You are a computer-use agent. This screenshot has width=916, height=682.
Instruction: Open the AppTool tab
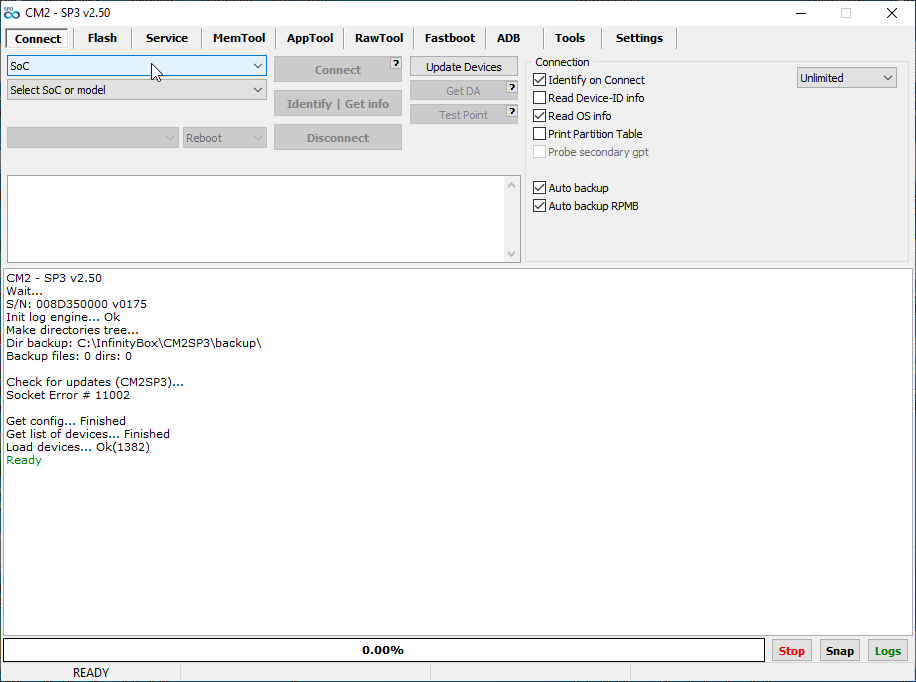[310, 38]
